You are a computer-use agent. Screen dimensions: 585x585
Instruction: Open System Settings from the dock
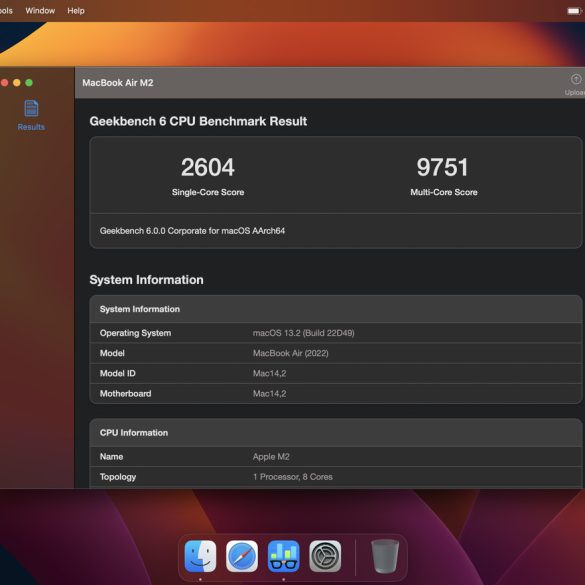tap(325, 556)
